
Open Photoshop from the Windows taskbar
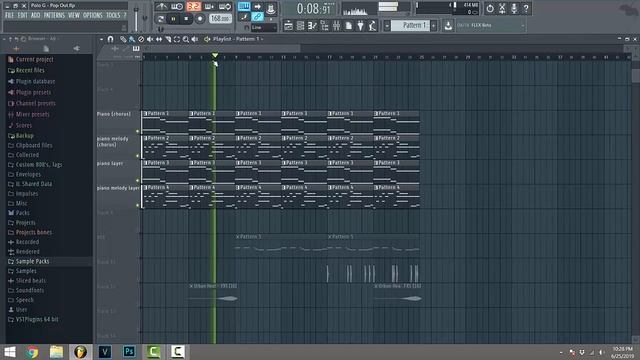[x=129, y=352]
